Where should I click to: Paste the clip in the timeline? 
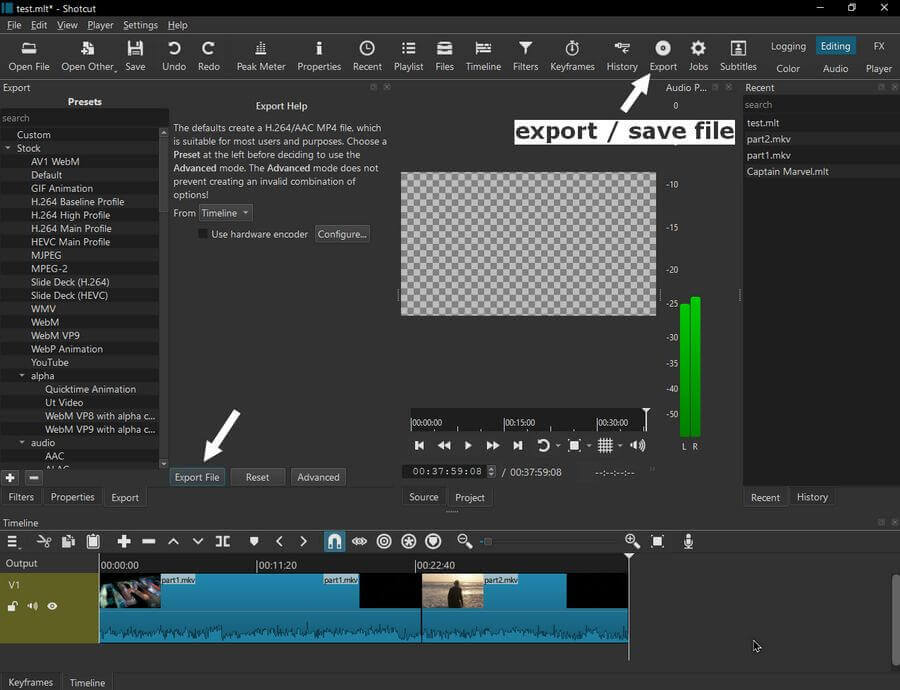tap(93, 541)
